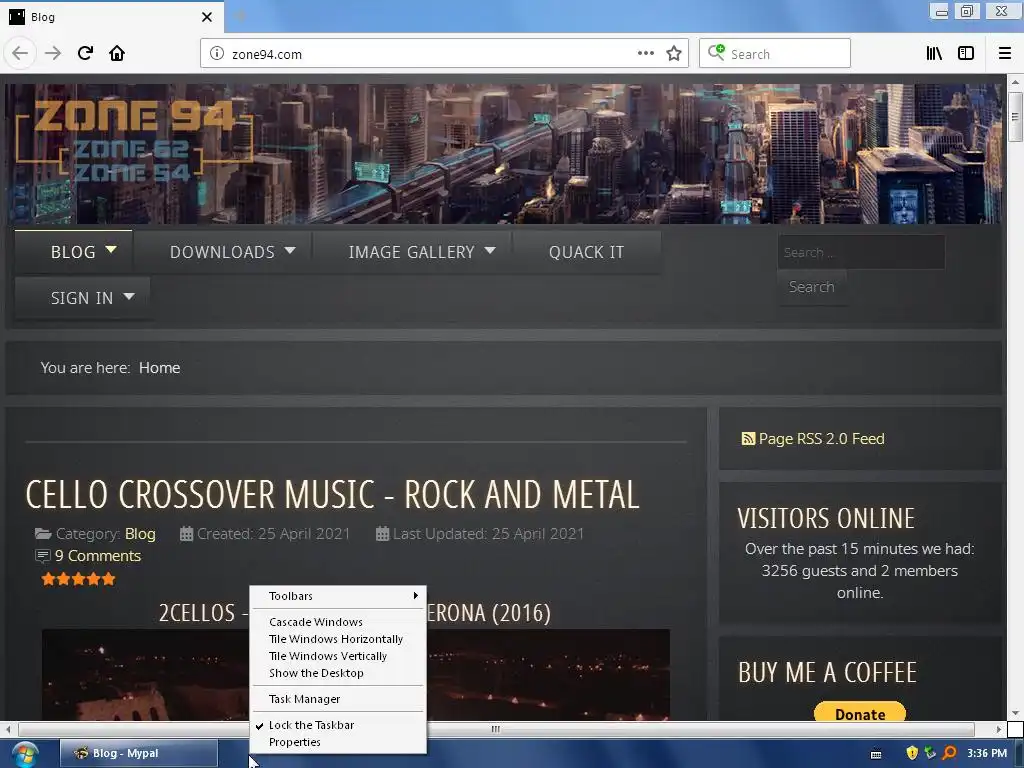Expand the DOWNLOADS menu dropdown

pos(290,250)
